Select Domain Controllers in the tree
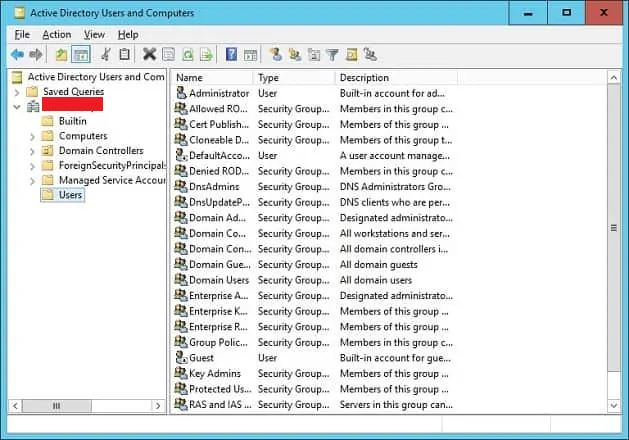Screen dimensions: 629x440 click(101, 150)
